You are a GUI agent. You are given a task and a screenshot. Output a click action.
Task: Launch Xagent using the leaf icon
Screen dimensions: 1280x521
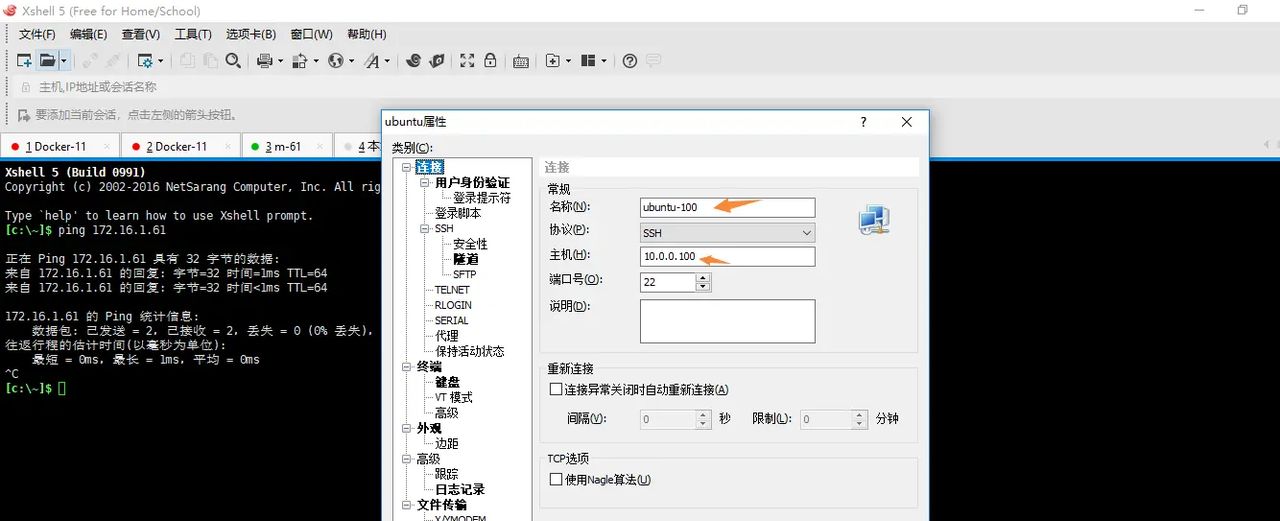(436, 61)
